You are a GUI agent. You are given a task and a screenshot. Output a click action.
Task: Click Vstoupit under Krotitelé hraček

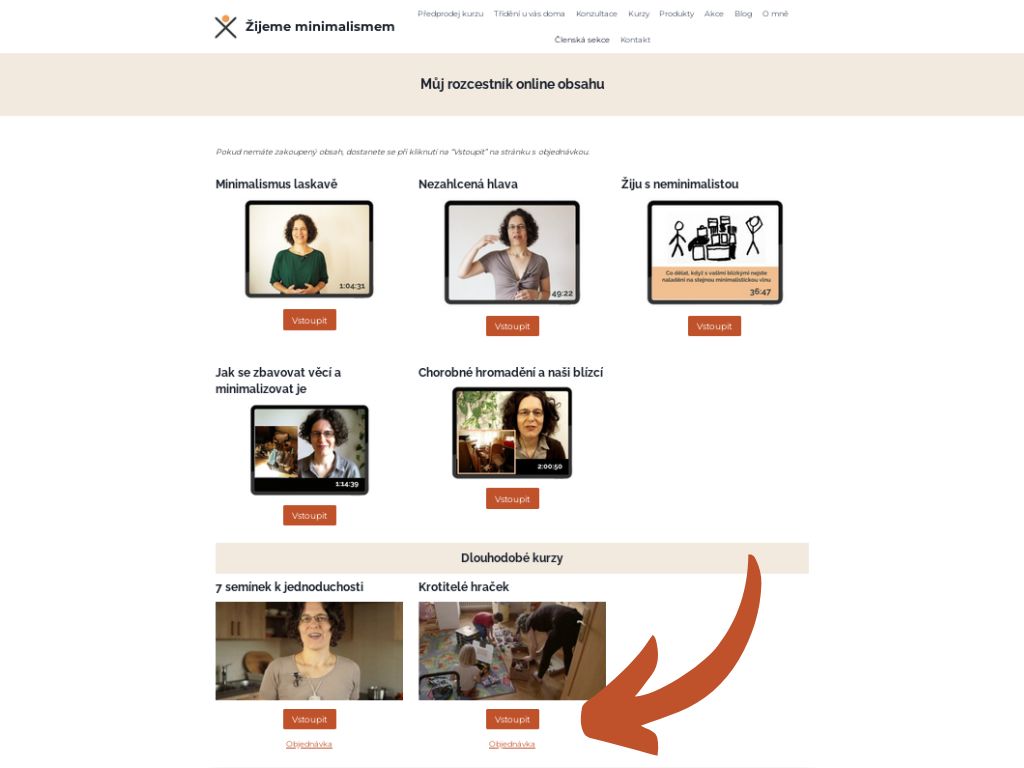pyautogui.click(x=513, y=719)
